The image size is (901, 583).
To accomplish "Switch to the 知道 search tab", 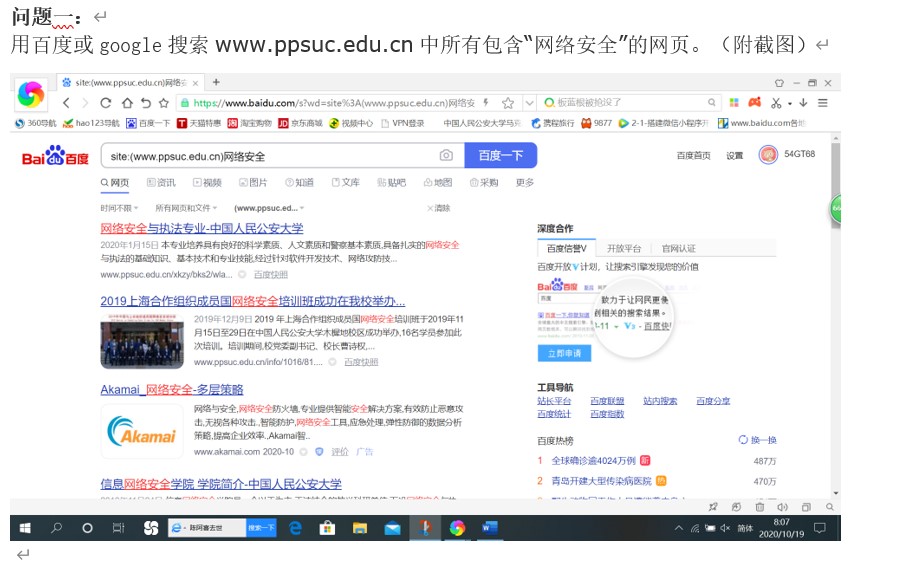I will [x=299, y=182].
